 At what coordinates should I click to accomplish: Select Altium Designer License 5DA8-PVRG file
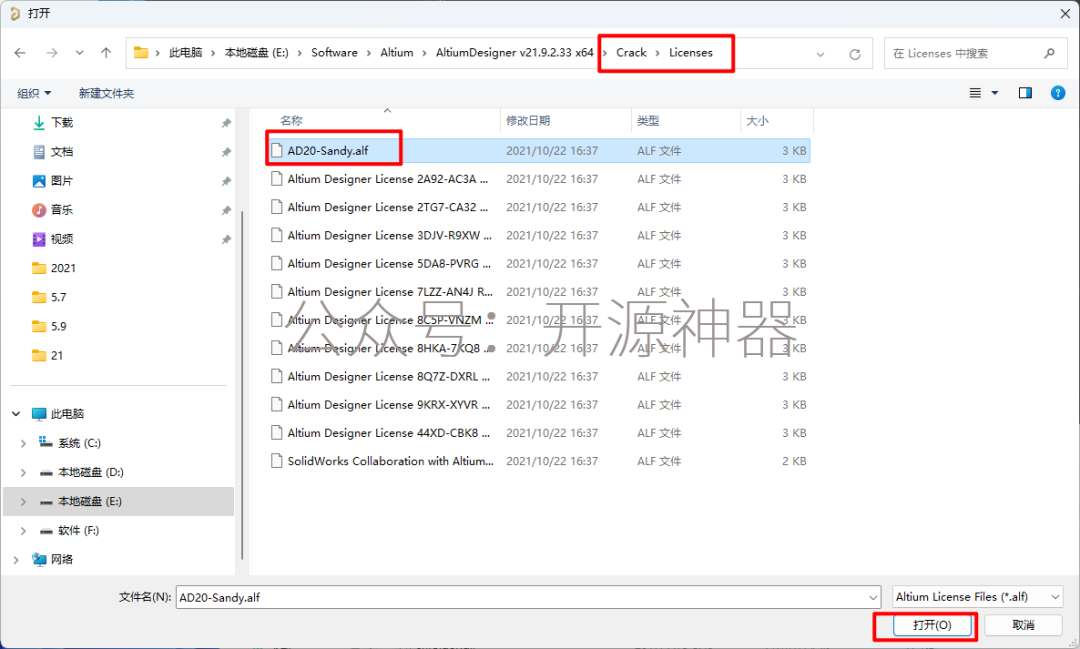tap(538, 264)
